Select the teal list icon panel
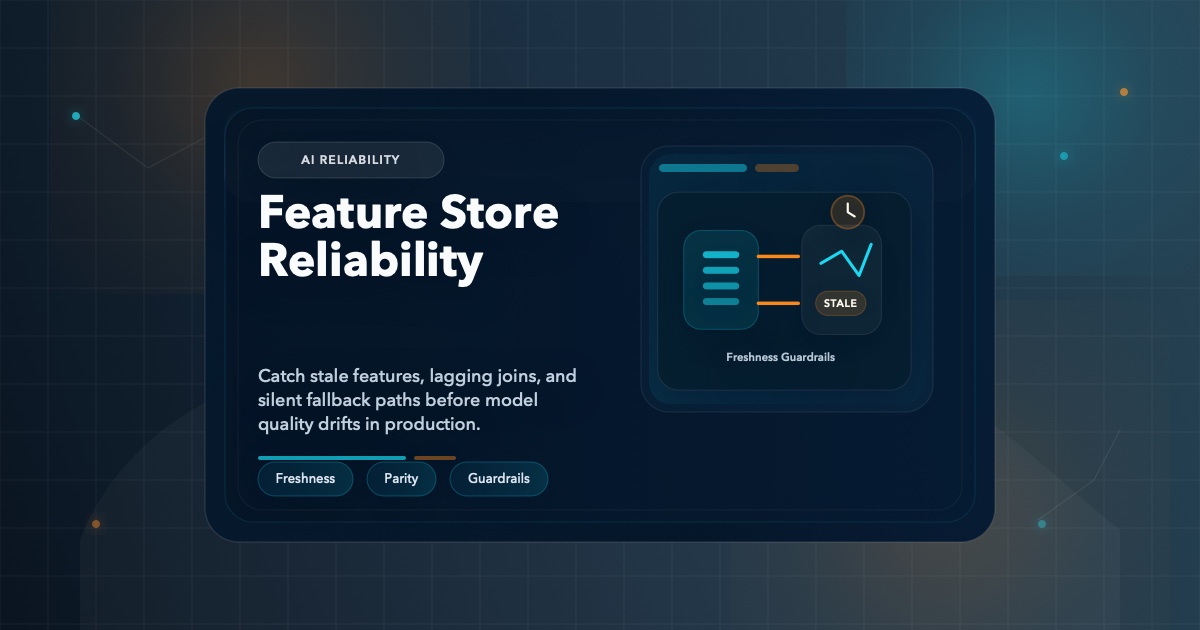The width and height of the screenshot is (1200, 630). [720, 279]
